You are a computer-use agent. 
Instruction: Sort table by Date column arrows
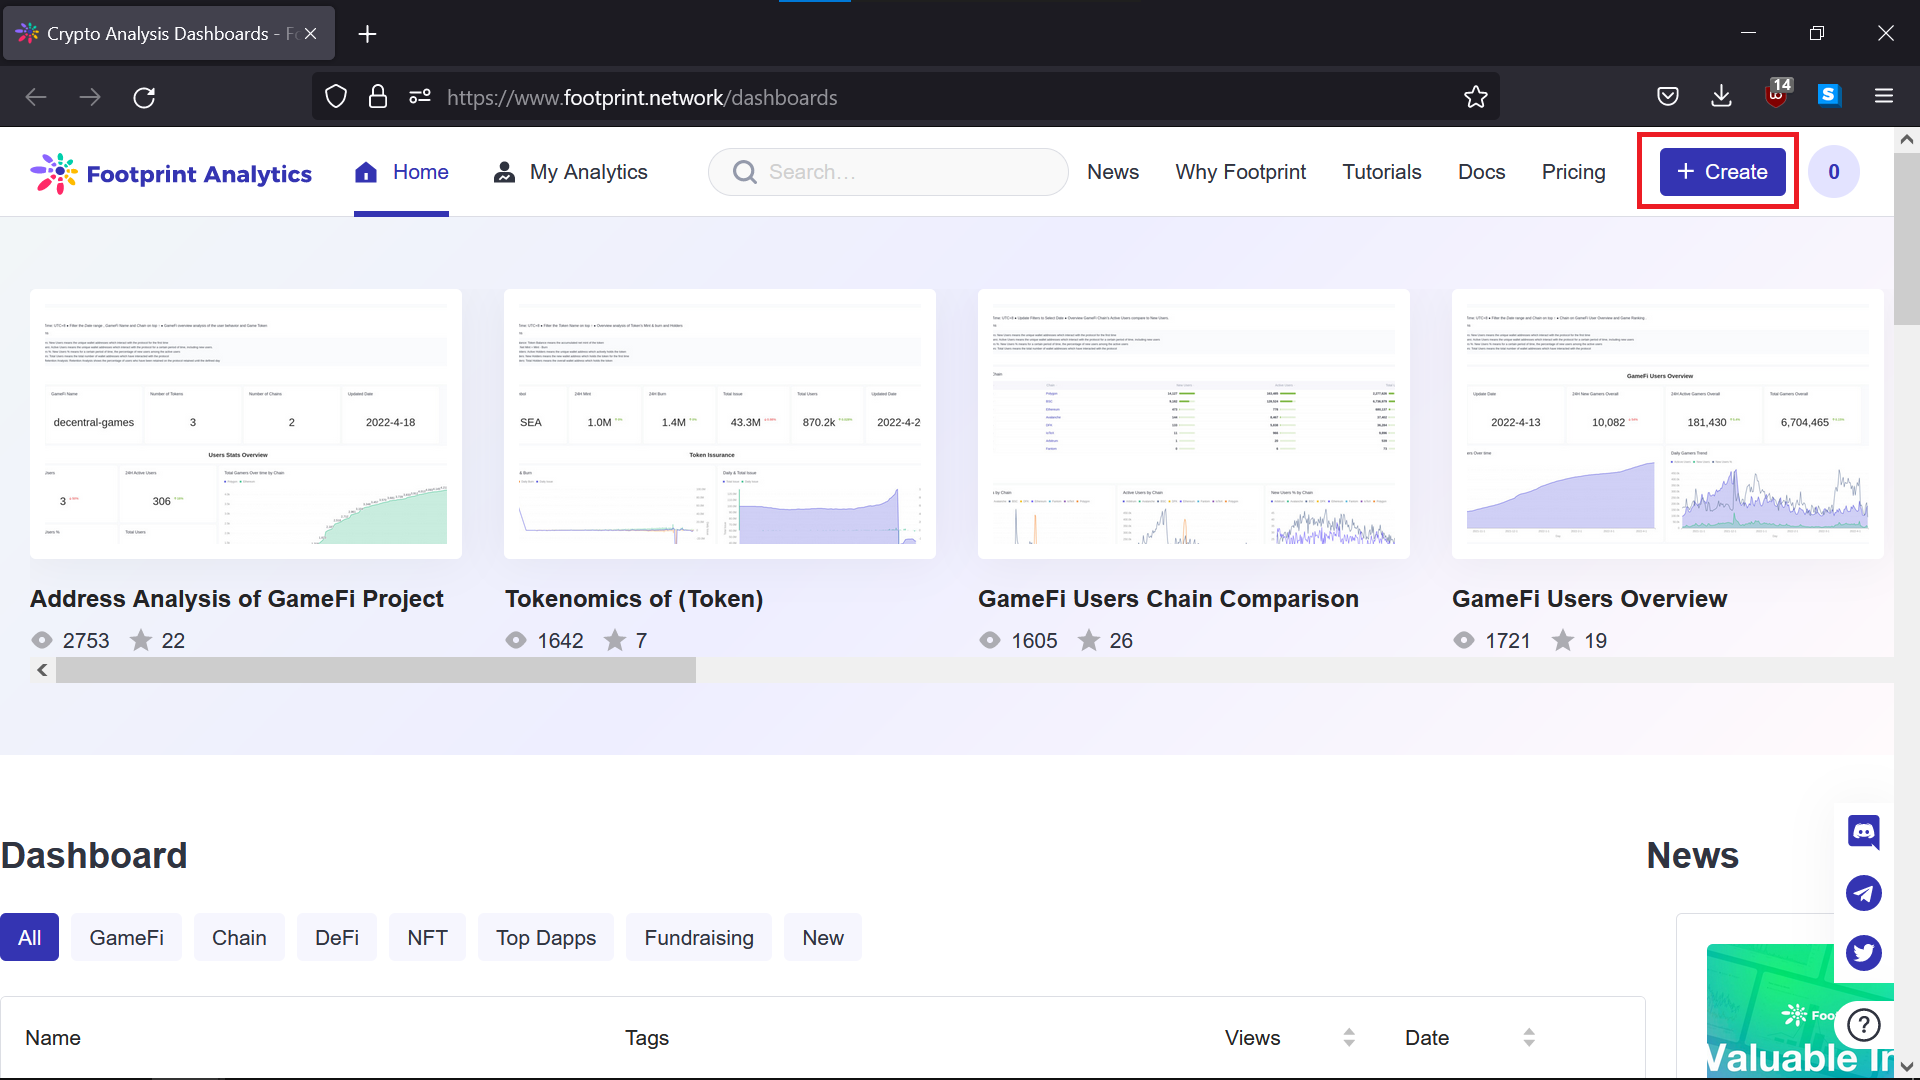pyautogui.click(x=1529, y=1038)
